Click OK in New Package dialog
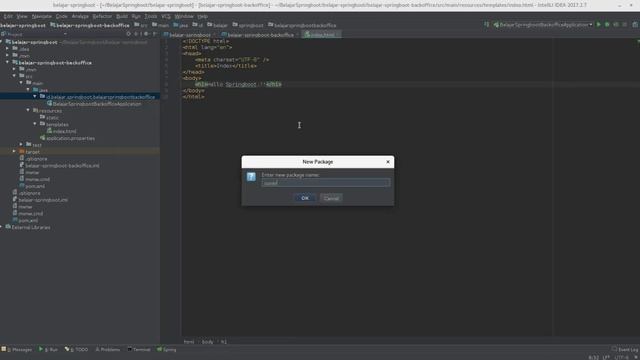The height and width of the screenshot is (360, 640). pos(305,198)
